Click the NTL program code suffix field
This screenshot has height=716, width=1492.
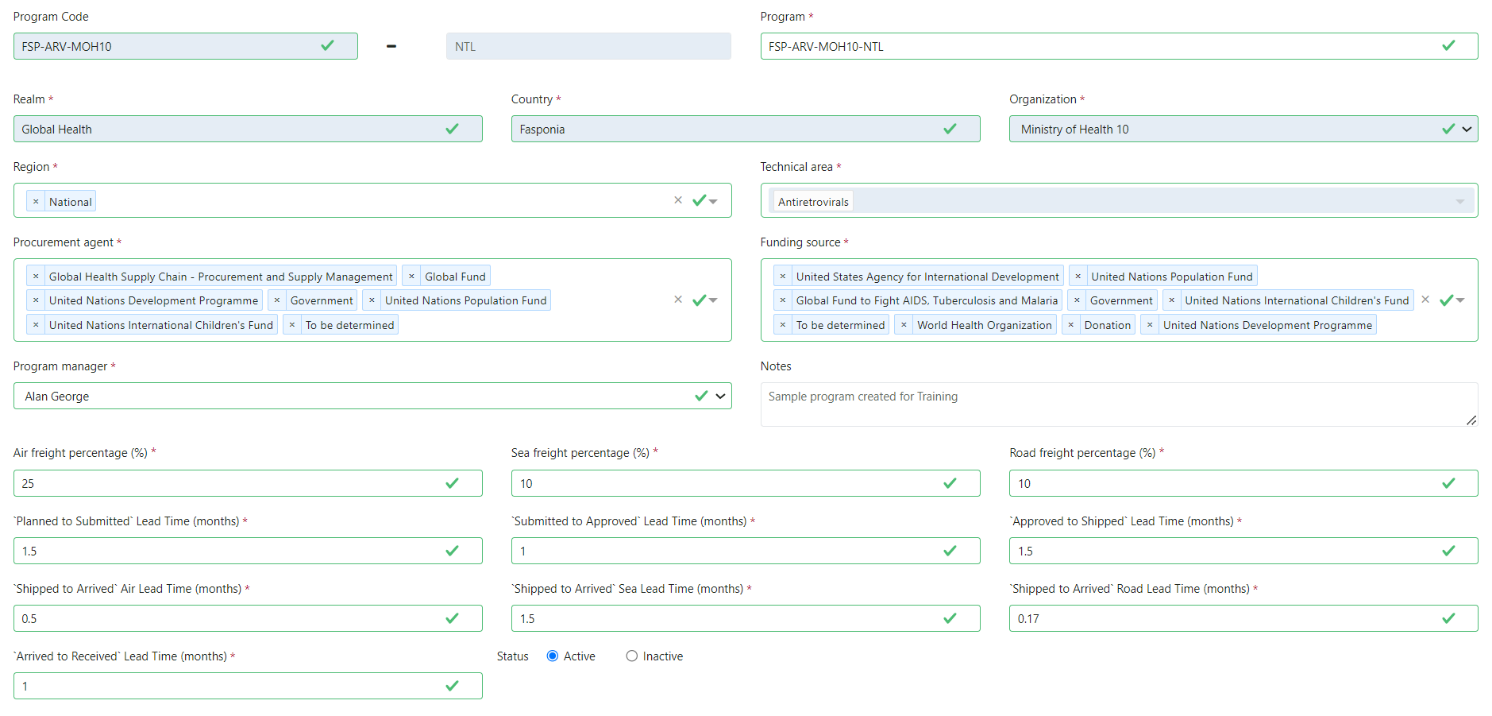click(x=589, y=46)
